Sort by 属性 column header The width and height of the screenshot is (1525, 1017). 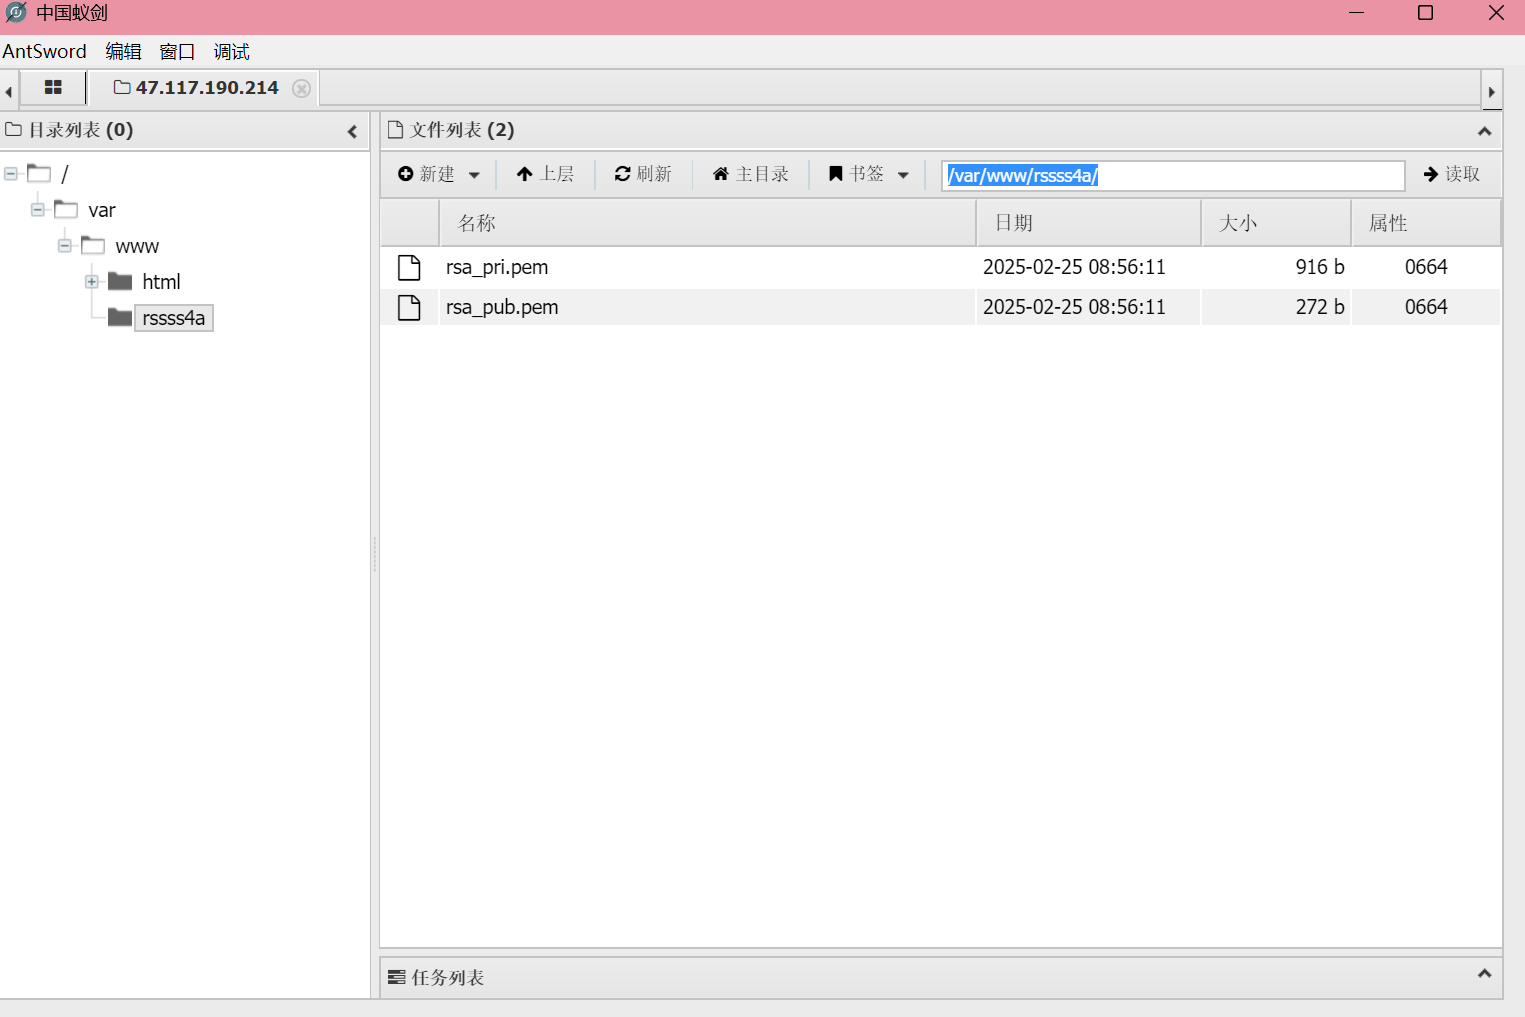click(x=1426, y=223)
